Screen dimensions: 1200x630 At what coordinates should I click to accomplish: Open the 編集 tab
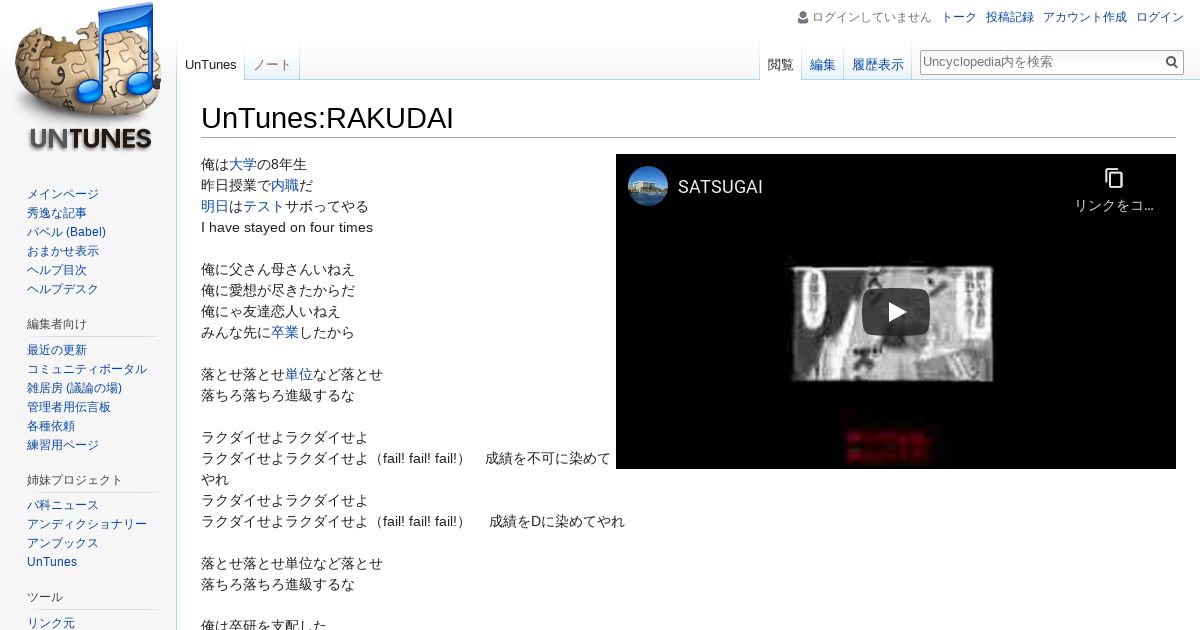823,65
